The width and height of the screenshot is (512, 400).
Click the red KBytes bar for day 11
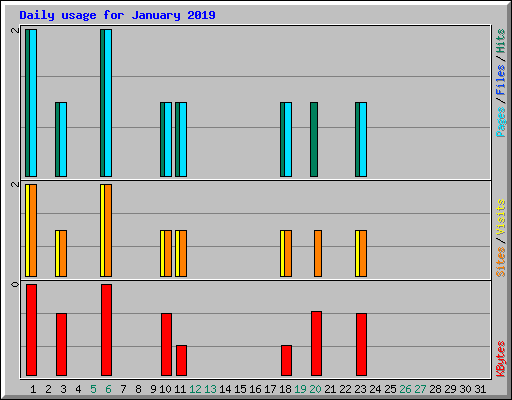point(181,360)
